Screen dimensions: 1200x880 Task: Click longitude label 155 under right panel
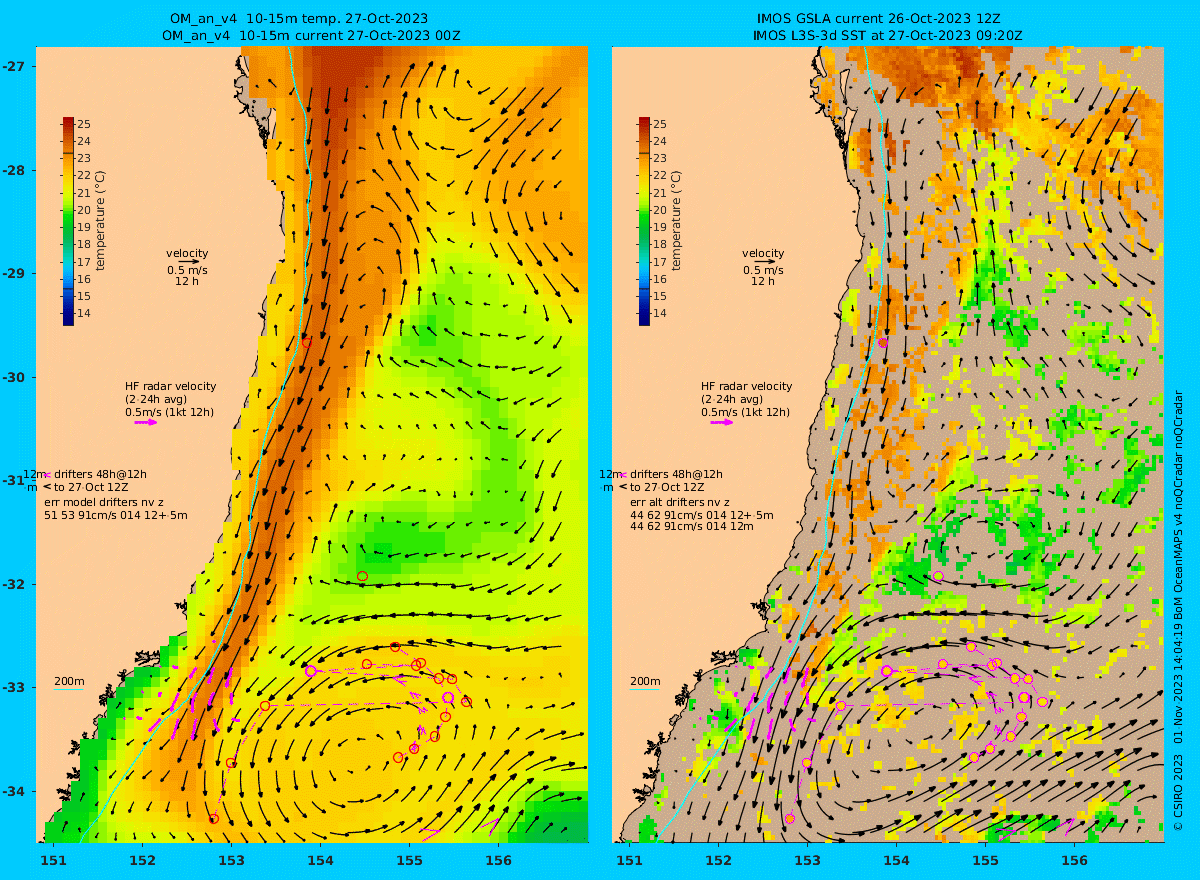click(x=985, y=860)
